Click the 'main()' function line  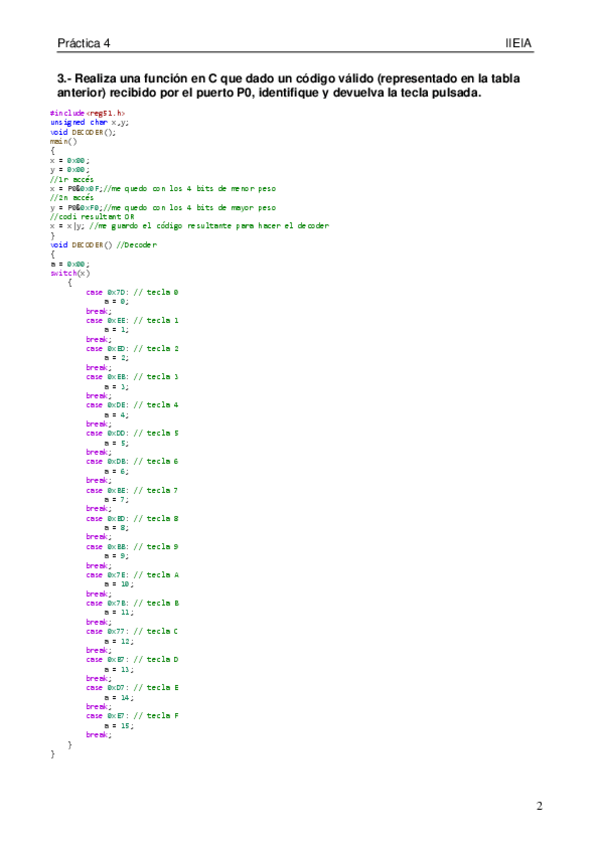tap(64, 141)
